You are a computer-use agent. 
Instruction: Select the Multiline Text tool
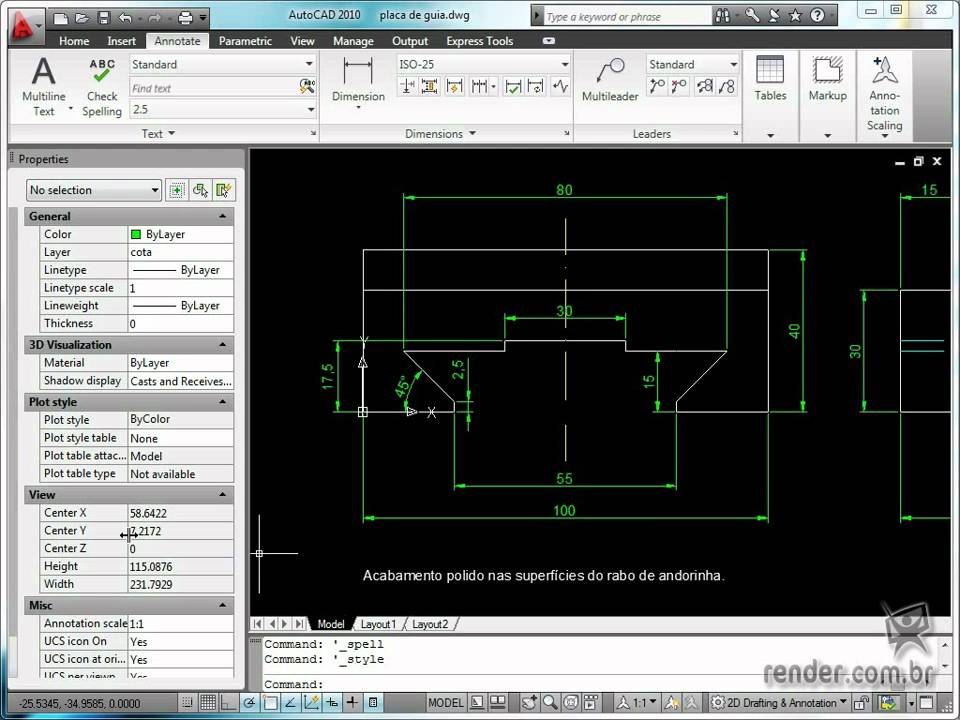coord(43,86)
